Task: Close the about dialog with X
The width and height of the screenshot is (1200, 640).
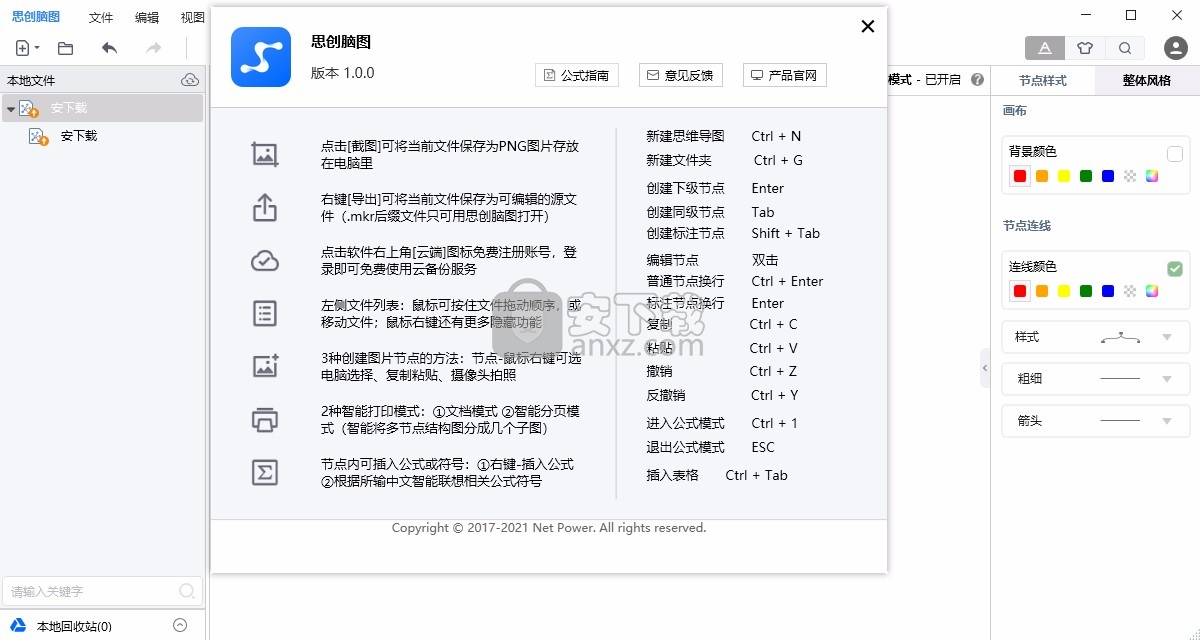Action: [x=868, y=27]
